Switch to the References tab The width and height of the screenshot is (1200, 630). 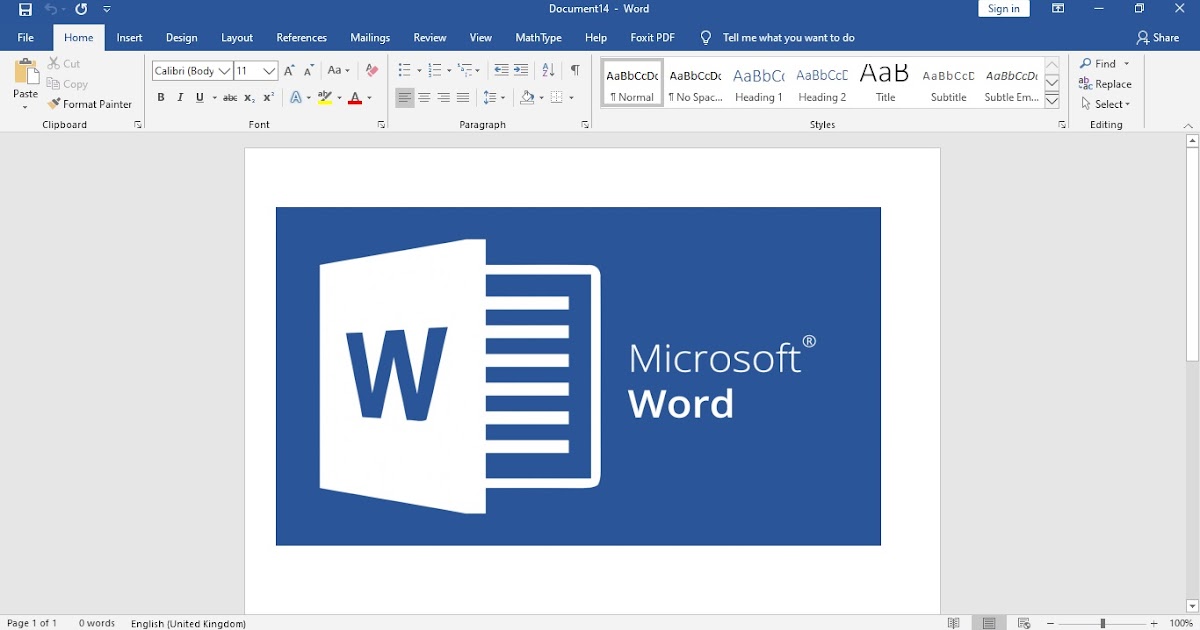[x=302, y=38]
